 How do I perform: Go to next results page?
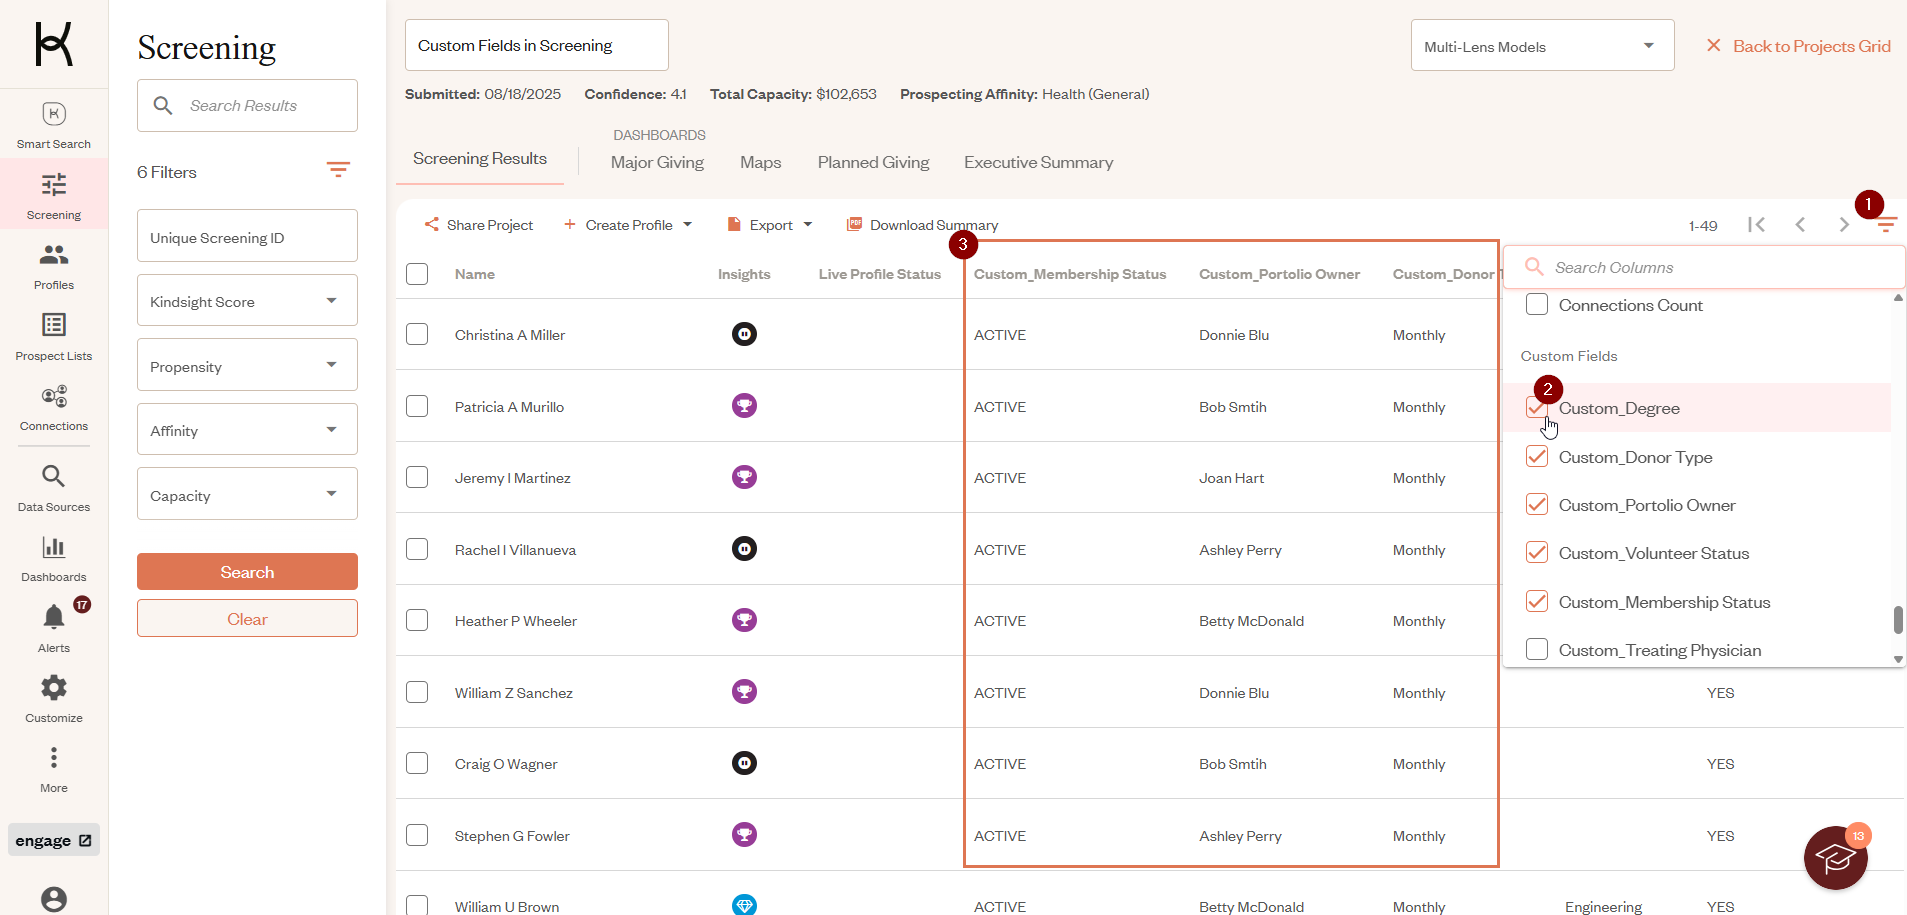pos(1844,224)
